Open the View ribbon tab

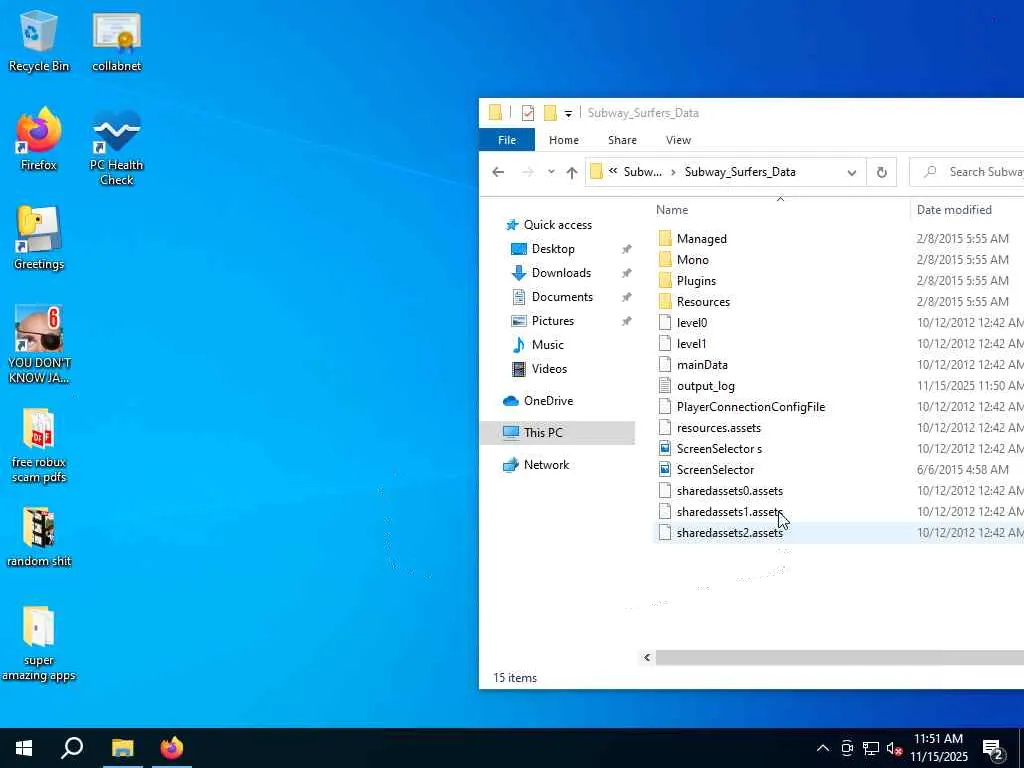[679, 140]
